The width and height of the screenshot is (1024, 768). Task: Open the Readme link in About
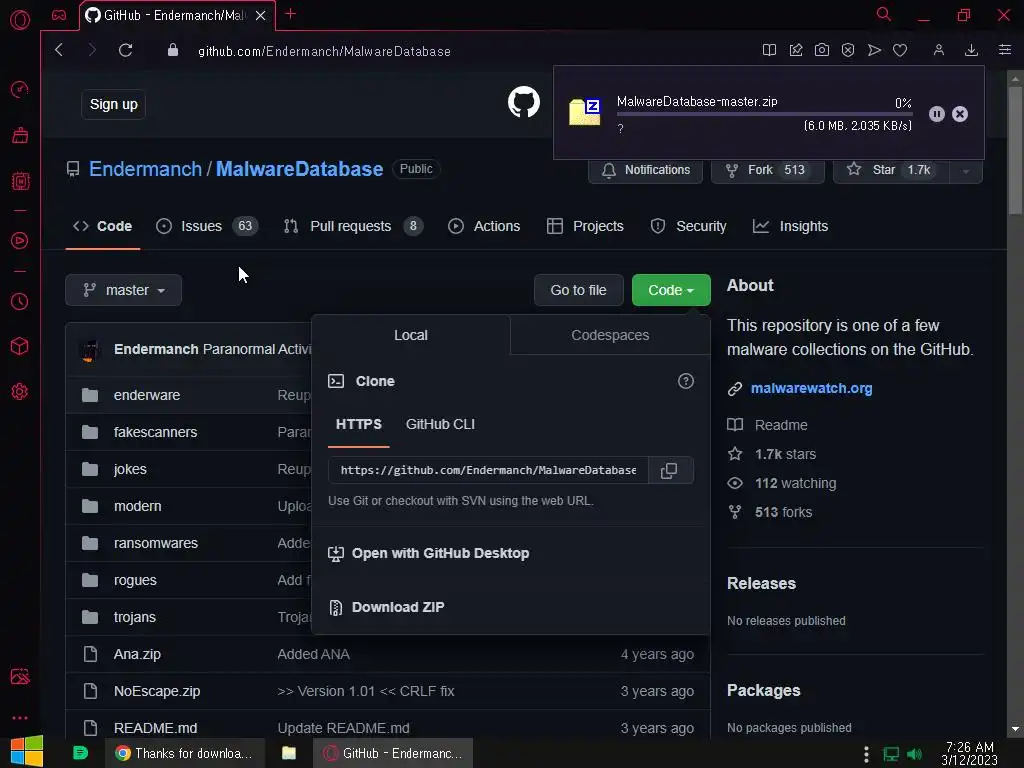(781, 425)
